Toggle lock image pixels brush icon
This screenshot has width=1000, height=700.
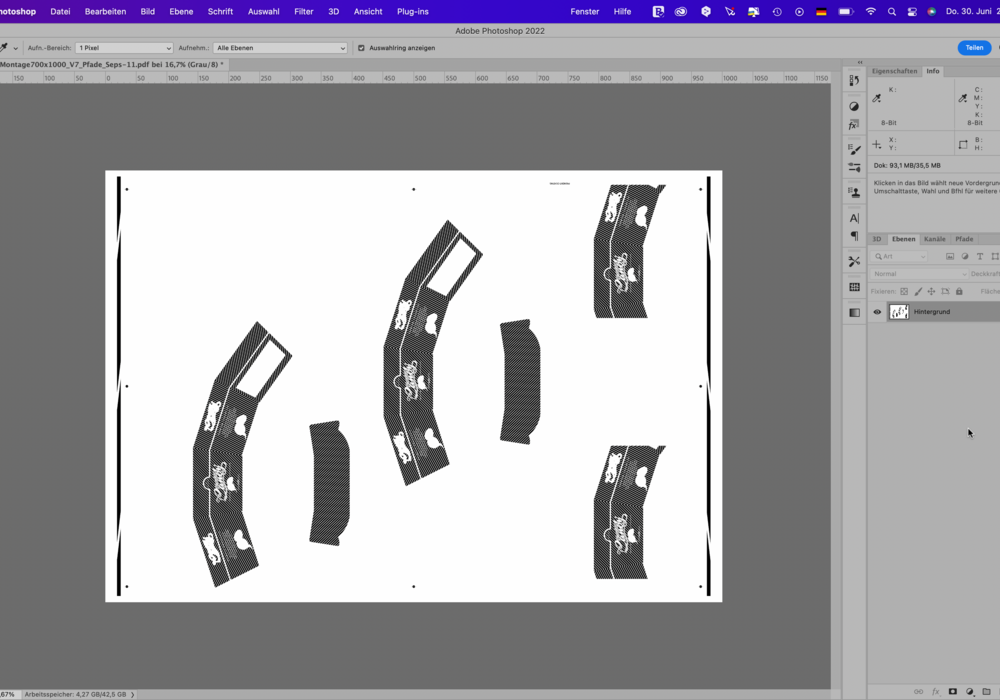click(918, 291)
